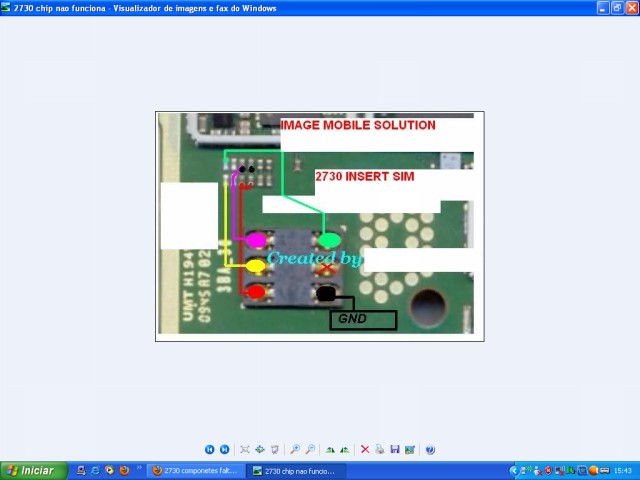This screenshot has height=480, width=640.
Task: Open the viewer Help
Action: pyautogui.click(x=430, y=449)
